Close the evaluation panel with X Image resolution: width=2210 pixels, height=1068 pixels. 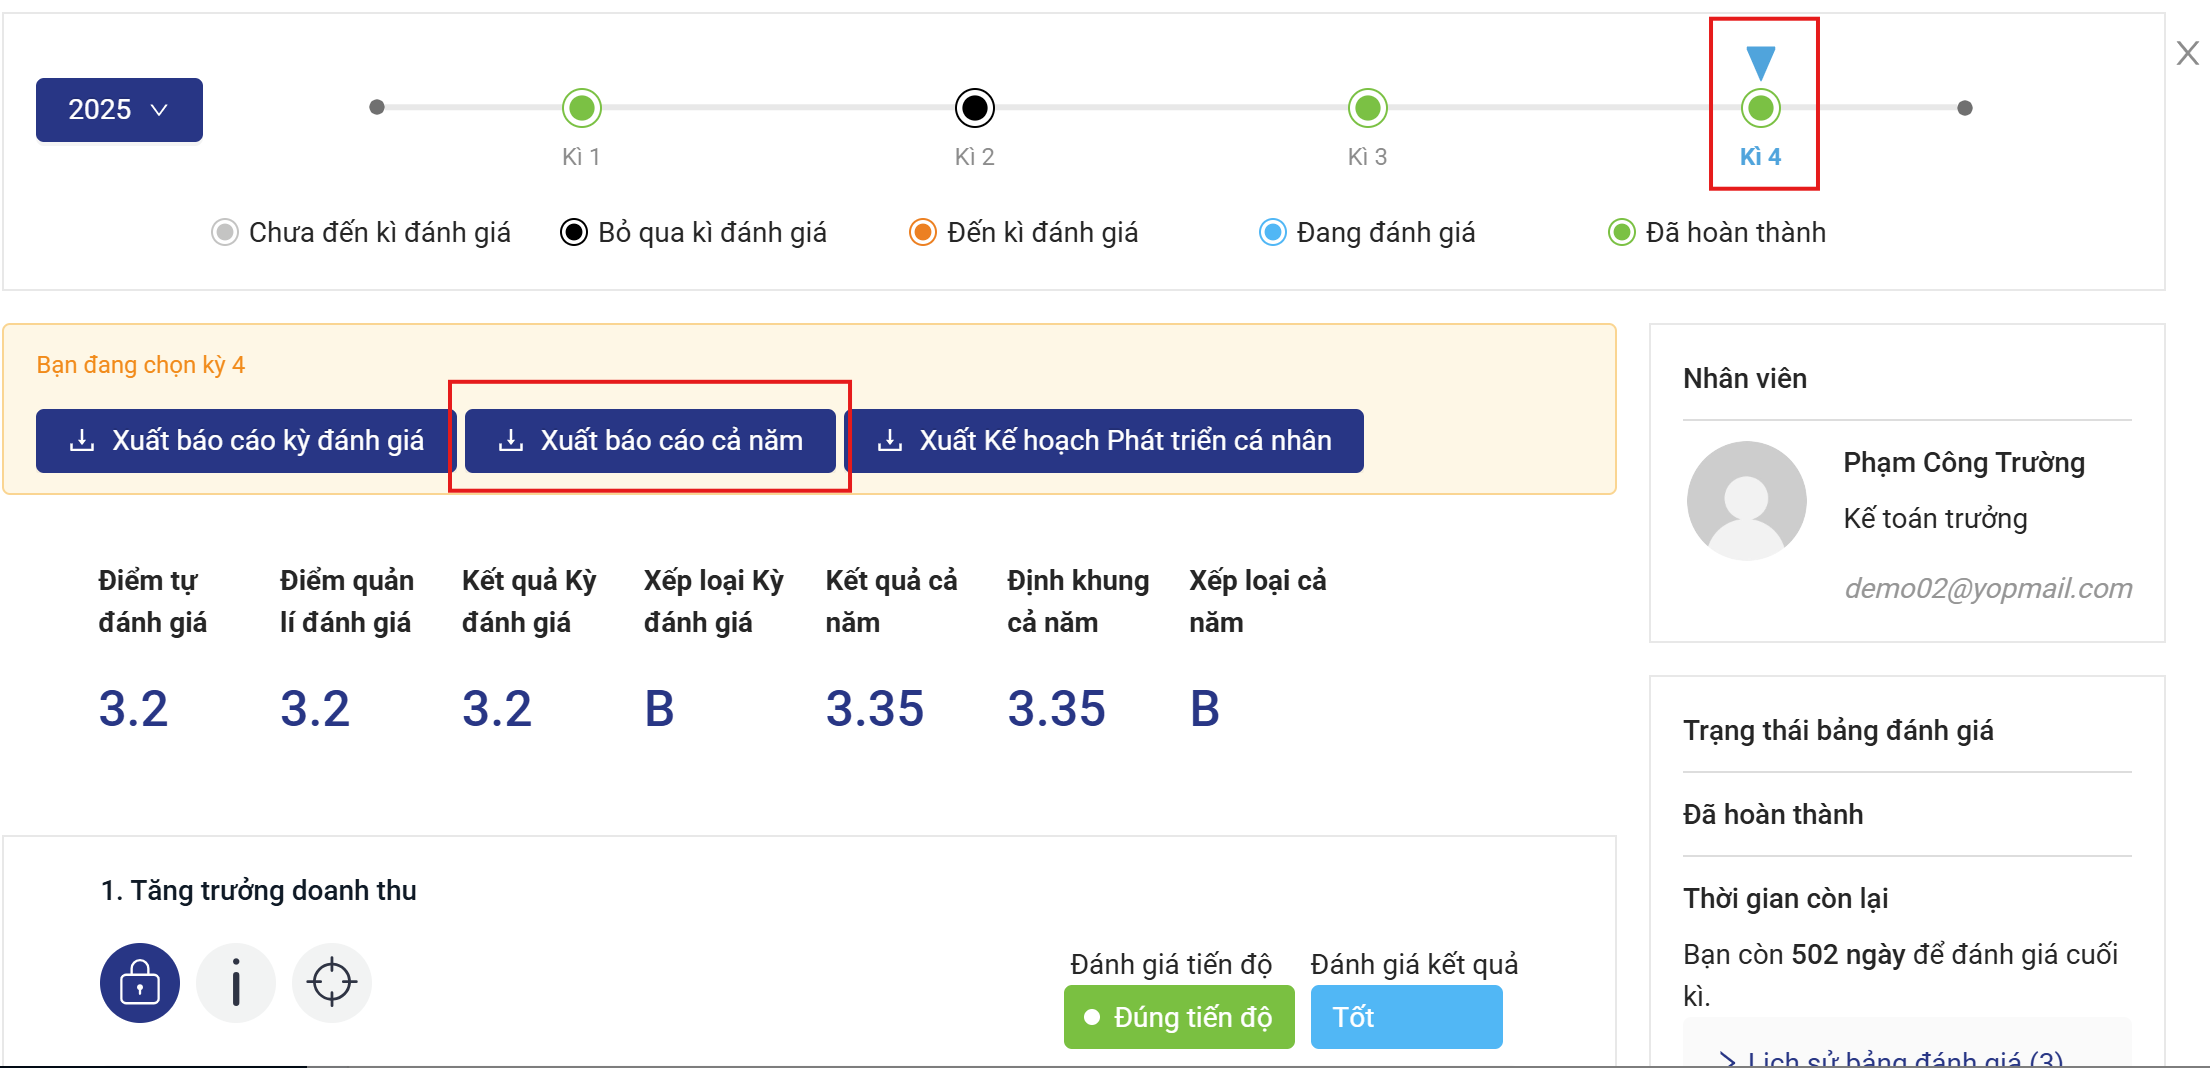point(2187,53)
